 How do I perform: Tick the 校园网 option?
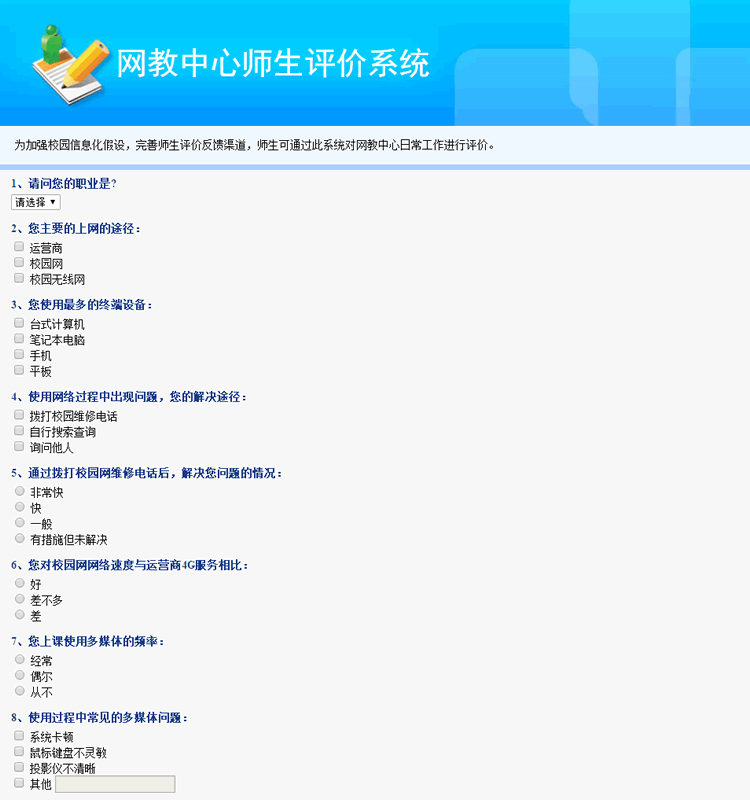pyautogui.click(x=19, y=263)
